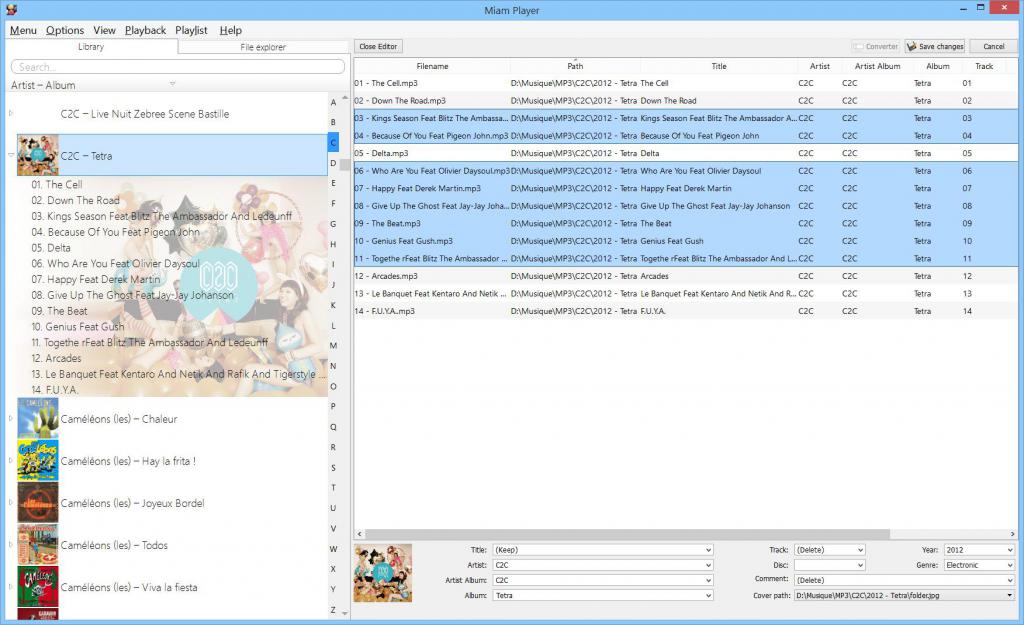Click the cover art thumbnail in tag editor
The width and height of the screenshot is (1024, 625).
click(x=383, y=573)
